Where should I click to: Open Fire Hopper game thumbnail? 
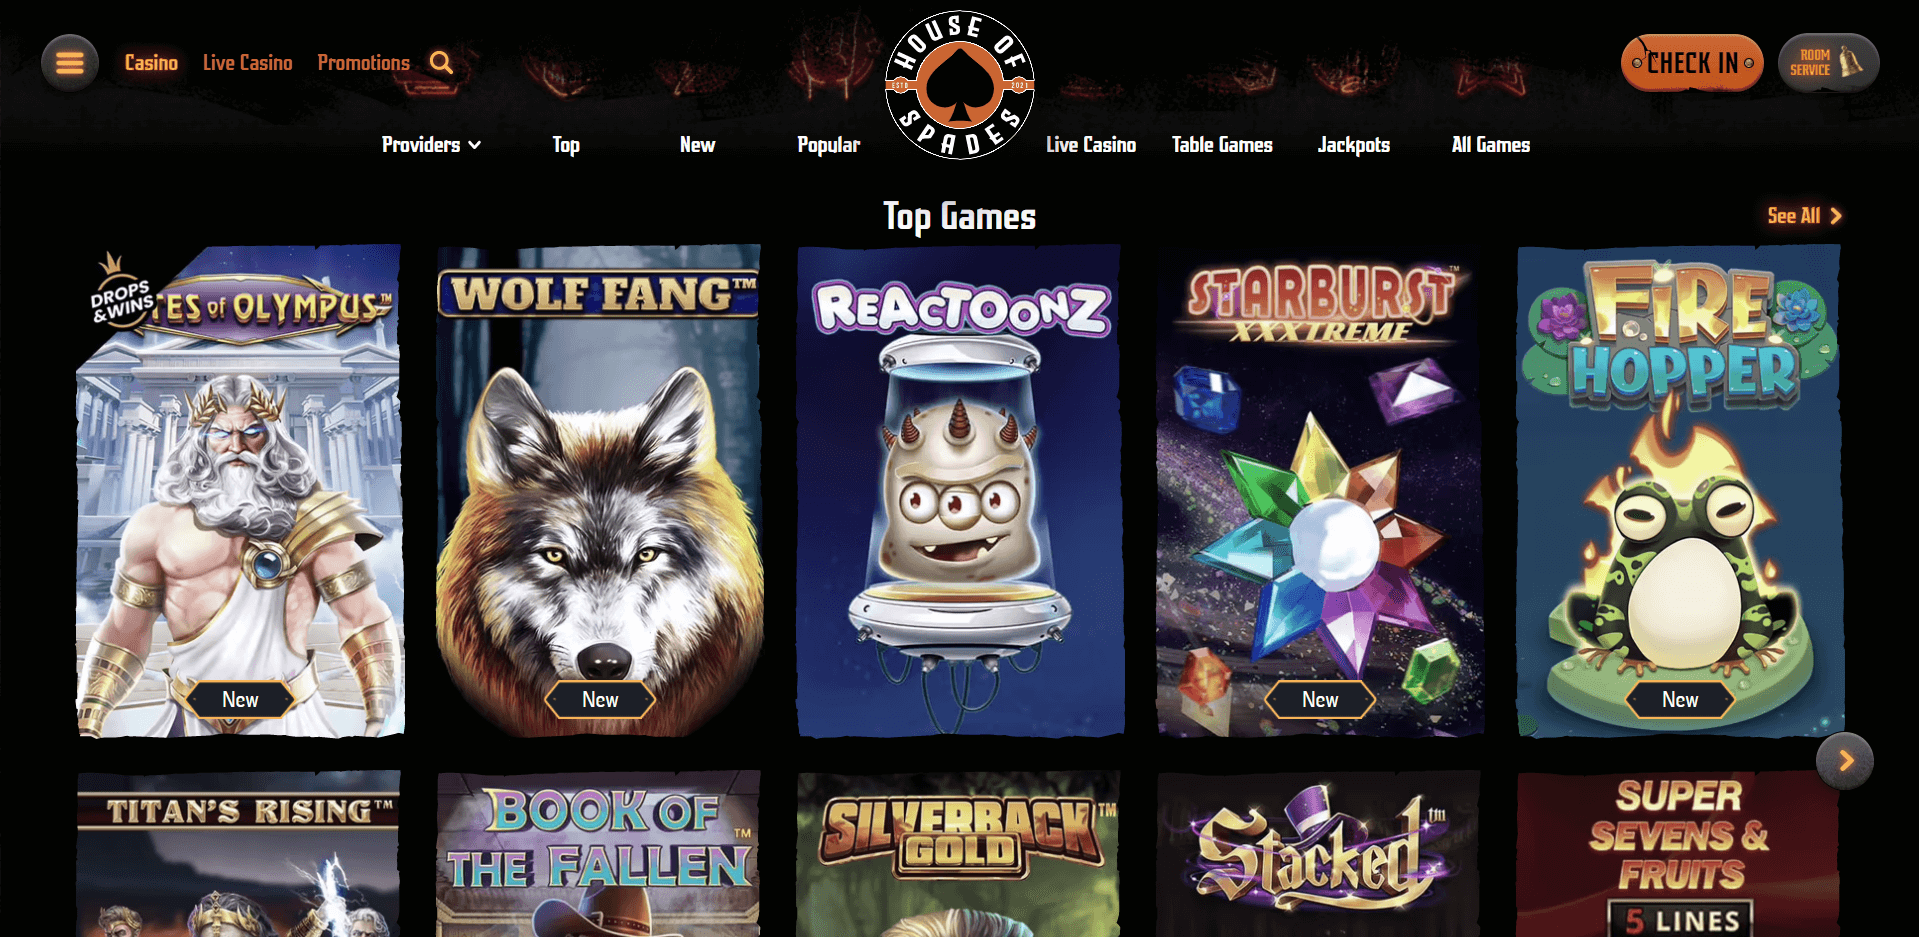[x=1680, y=491]
